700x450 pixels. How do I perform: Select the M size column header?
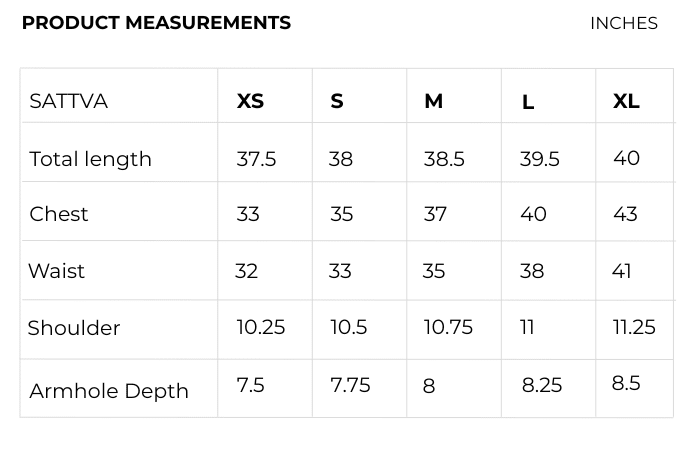tap(433, 101)
